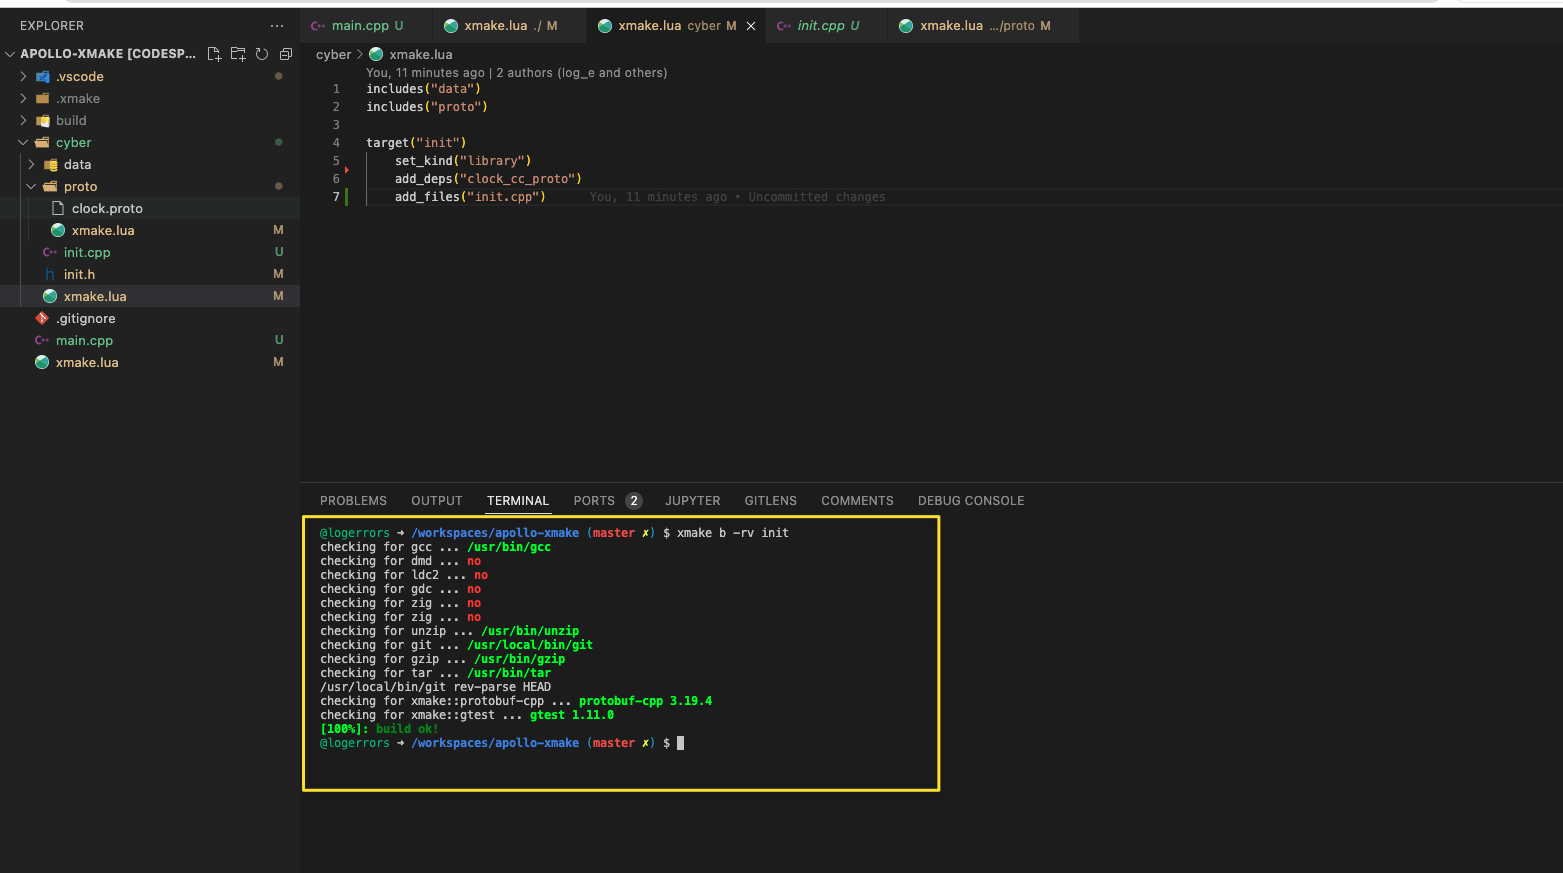This screenshot has height=873, width=1563.
Task: Open the PROBLEMS panel tab
Action: point(353,501)
